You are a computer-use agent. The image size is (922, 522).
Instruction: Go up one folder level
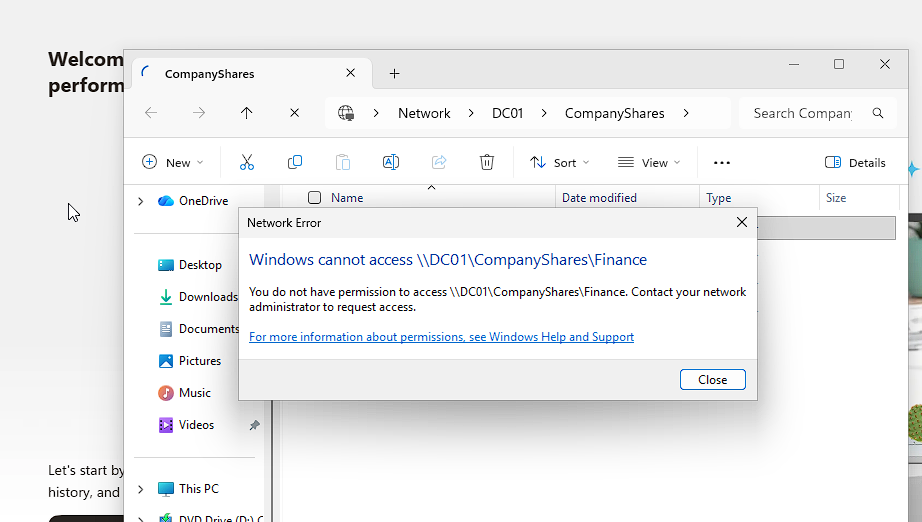246,113
